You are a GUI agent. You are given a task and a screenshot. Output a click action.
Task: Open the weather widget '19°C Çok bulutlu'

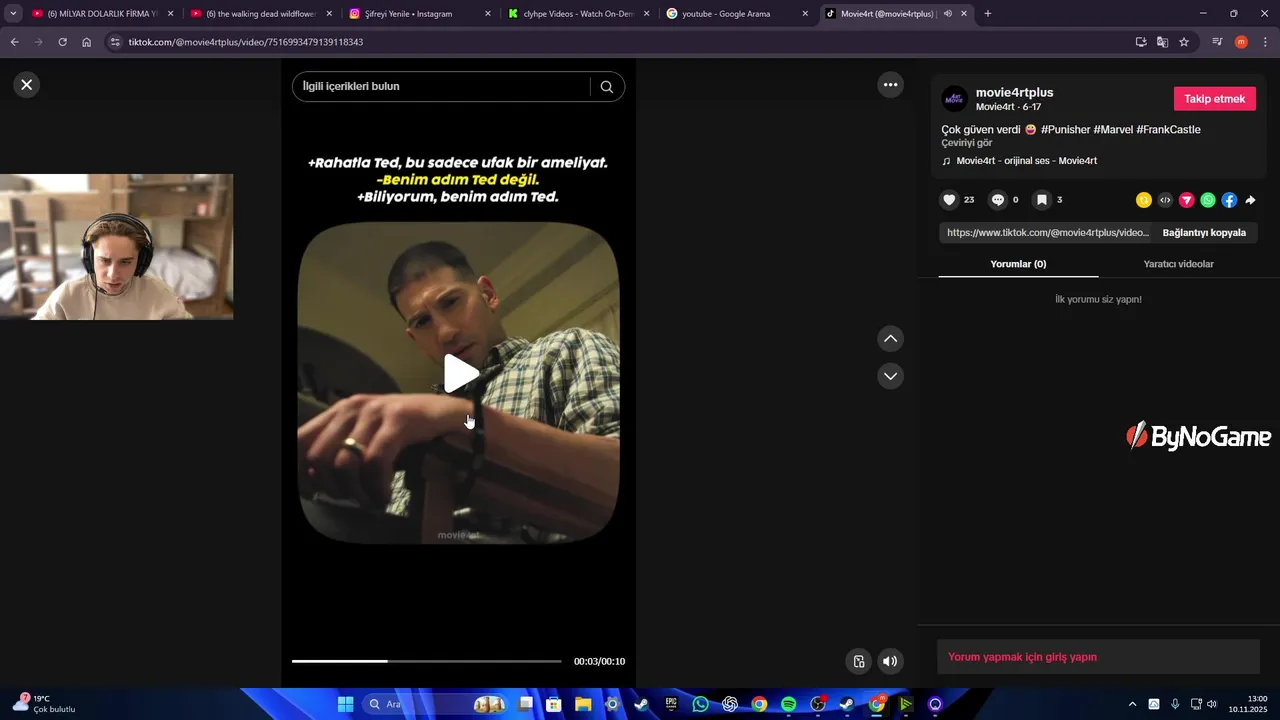coord(44,704)
